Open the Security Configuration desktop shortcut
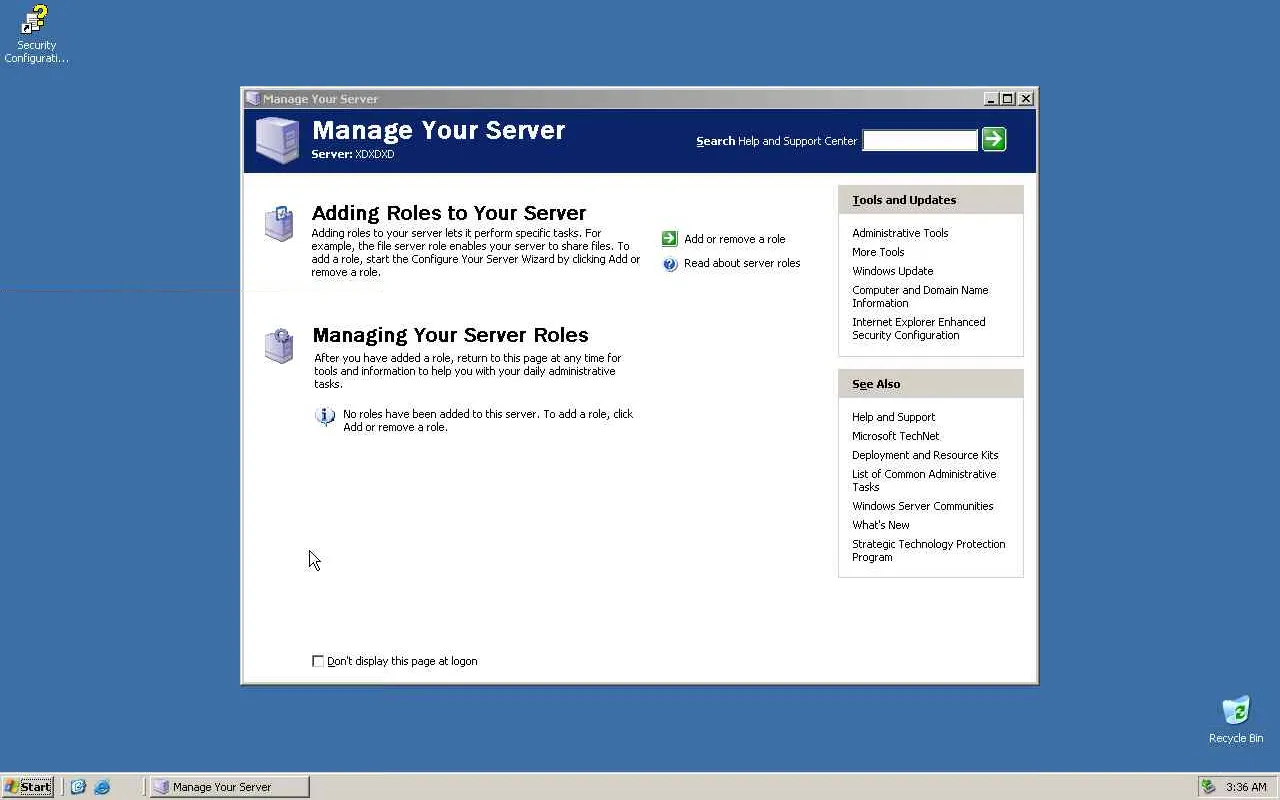 [36, 34]
